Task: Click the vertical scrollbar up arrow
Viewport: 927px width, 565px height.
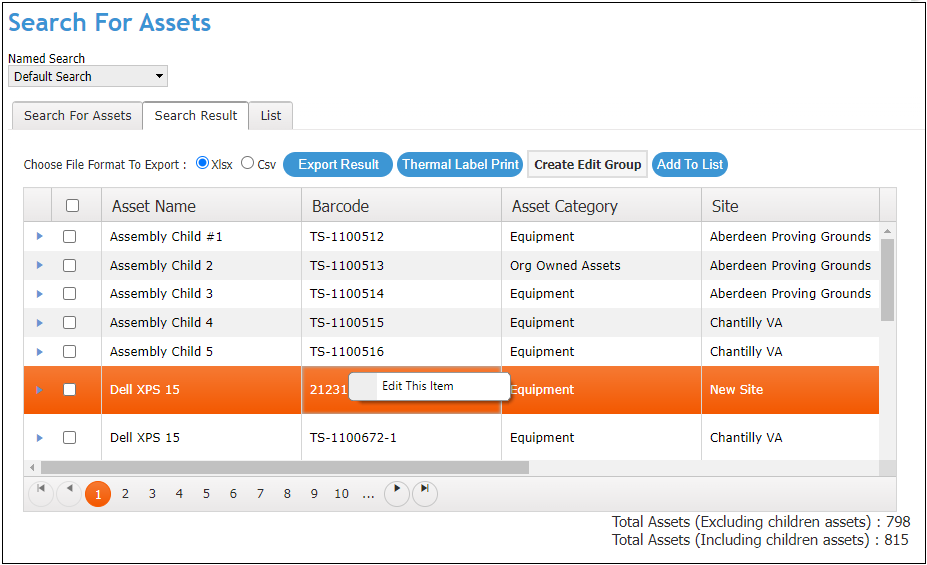Action: click(887, 231)
